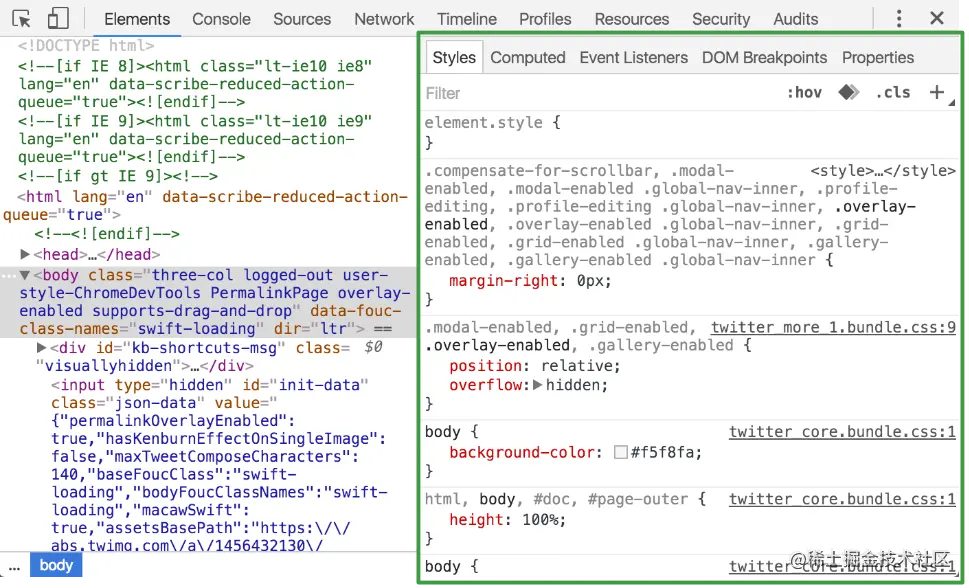Open the Audits tab
The image size is (969, 588).
pyautogui.click(x=795, y=19)
